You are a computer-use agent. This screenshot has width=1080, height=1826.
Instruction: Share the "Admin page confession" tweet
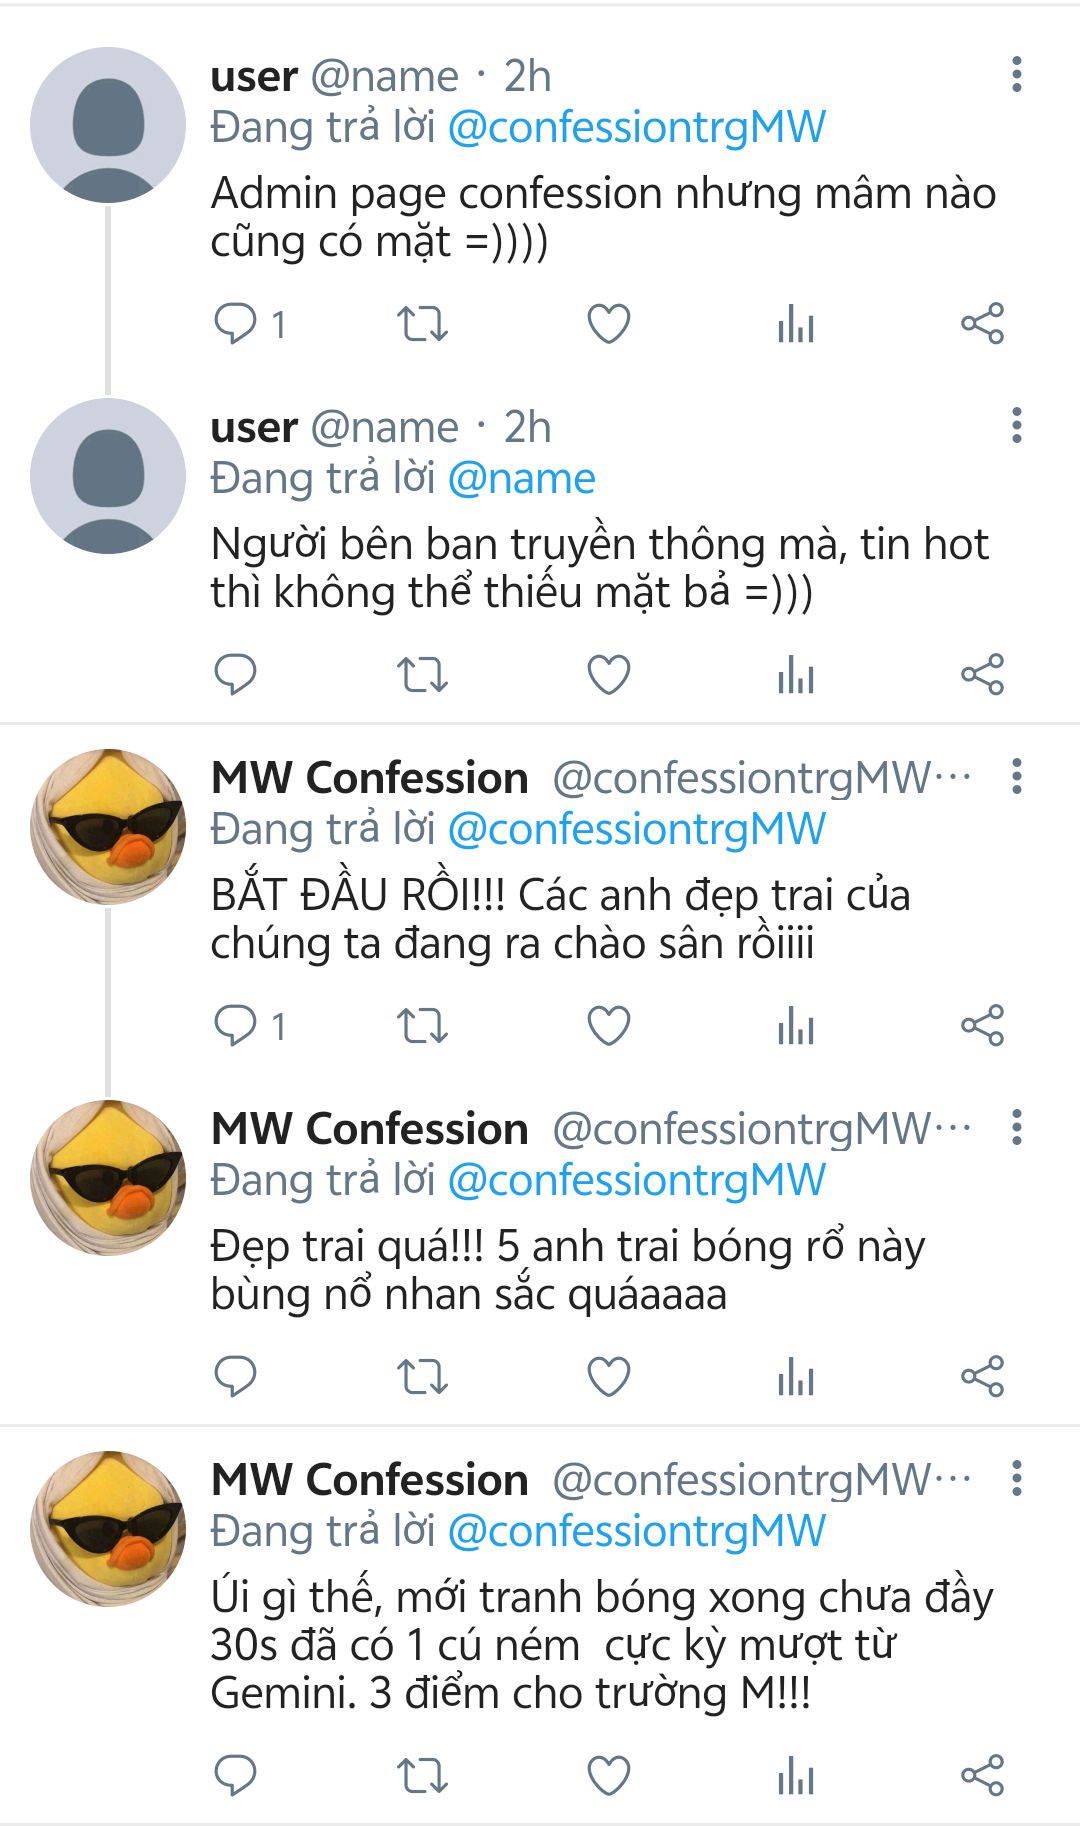[x=982, y=324]
